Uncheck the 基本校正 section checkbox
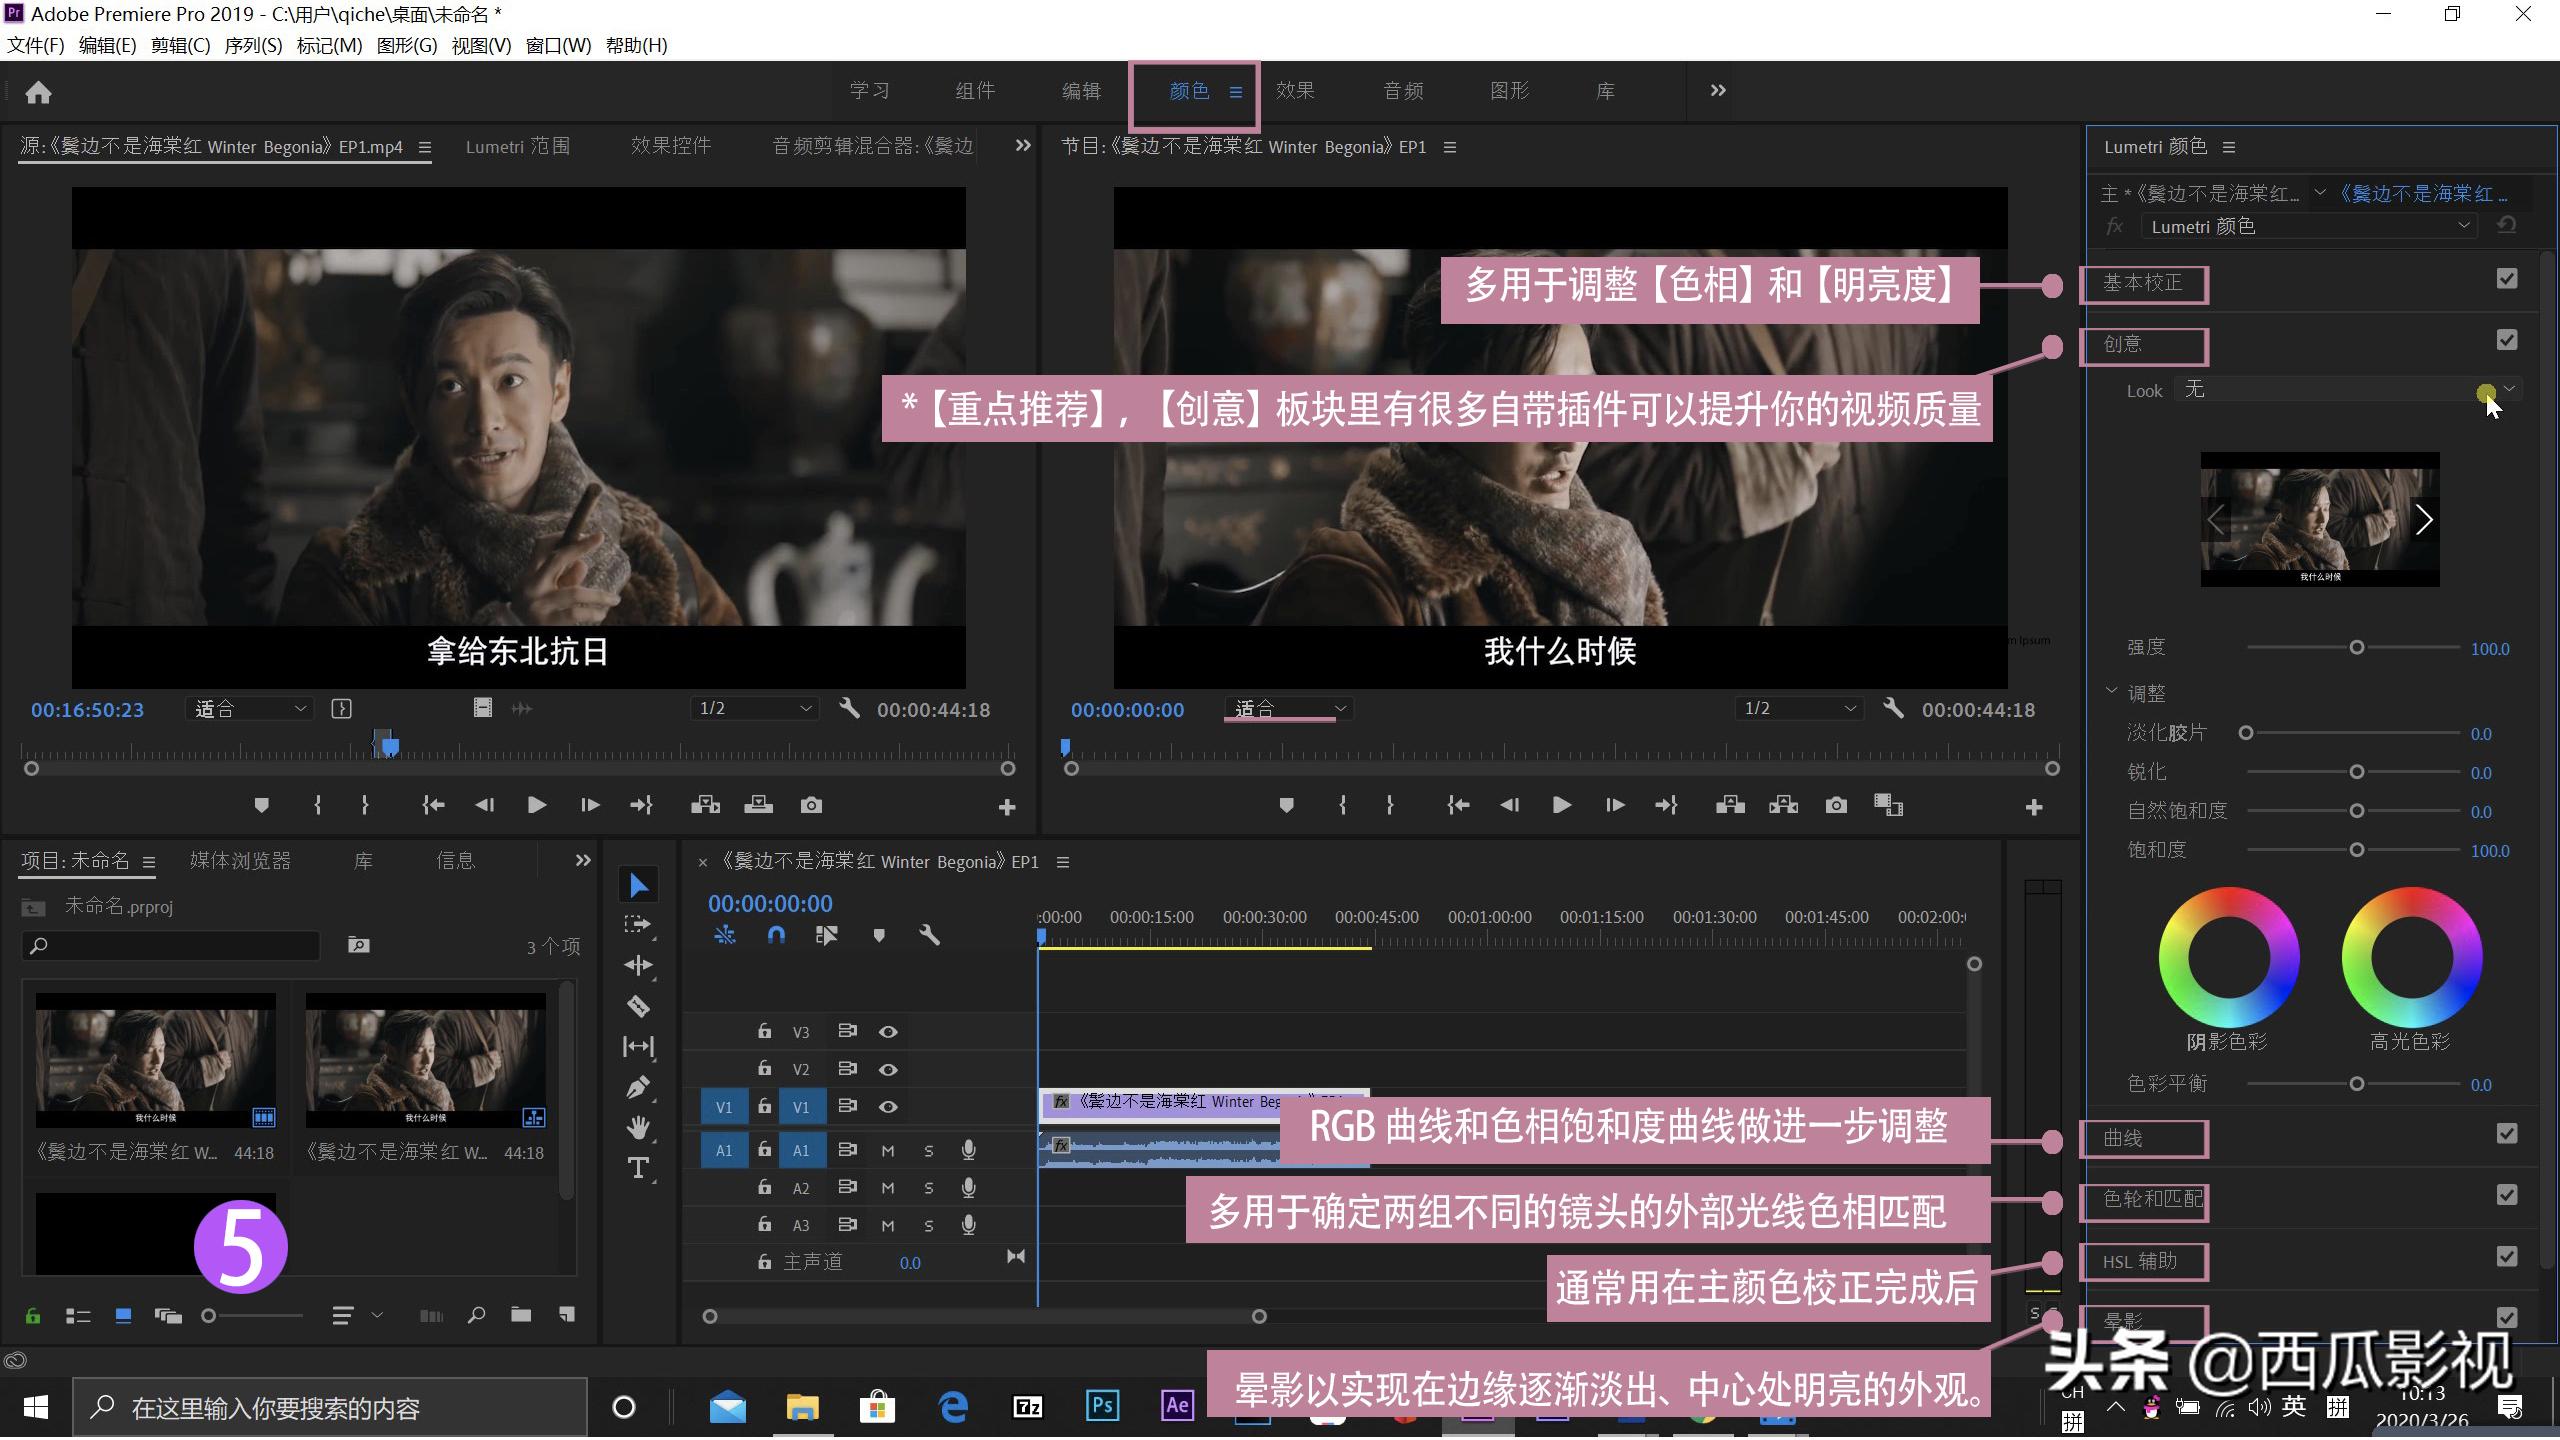 2506,279
